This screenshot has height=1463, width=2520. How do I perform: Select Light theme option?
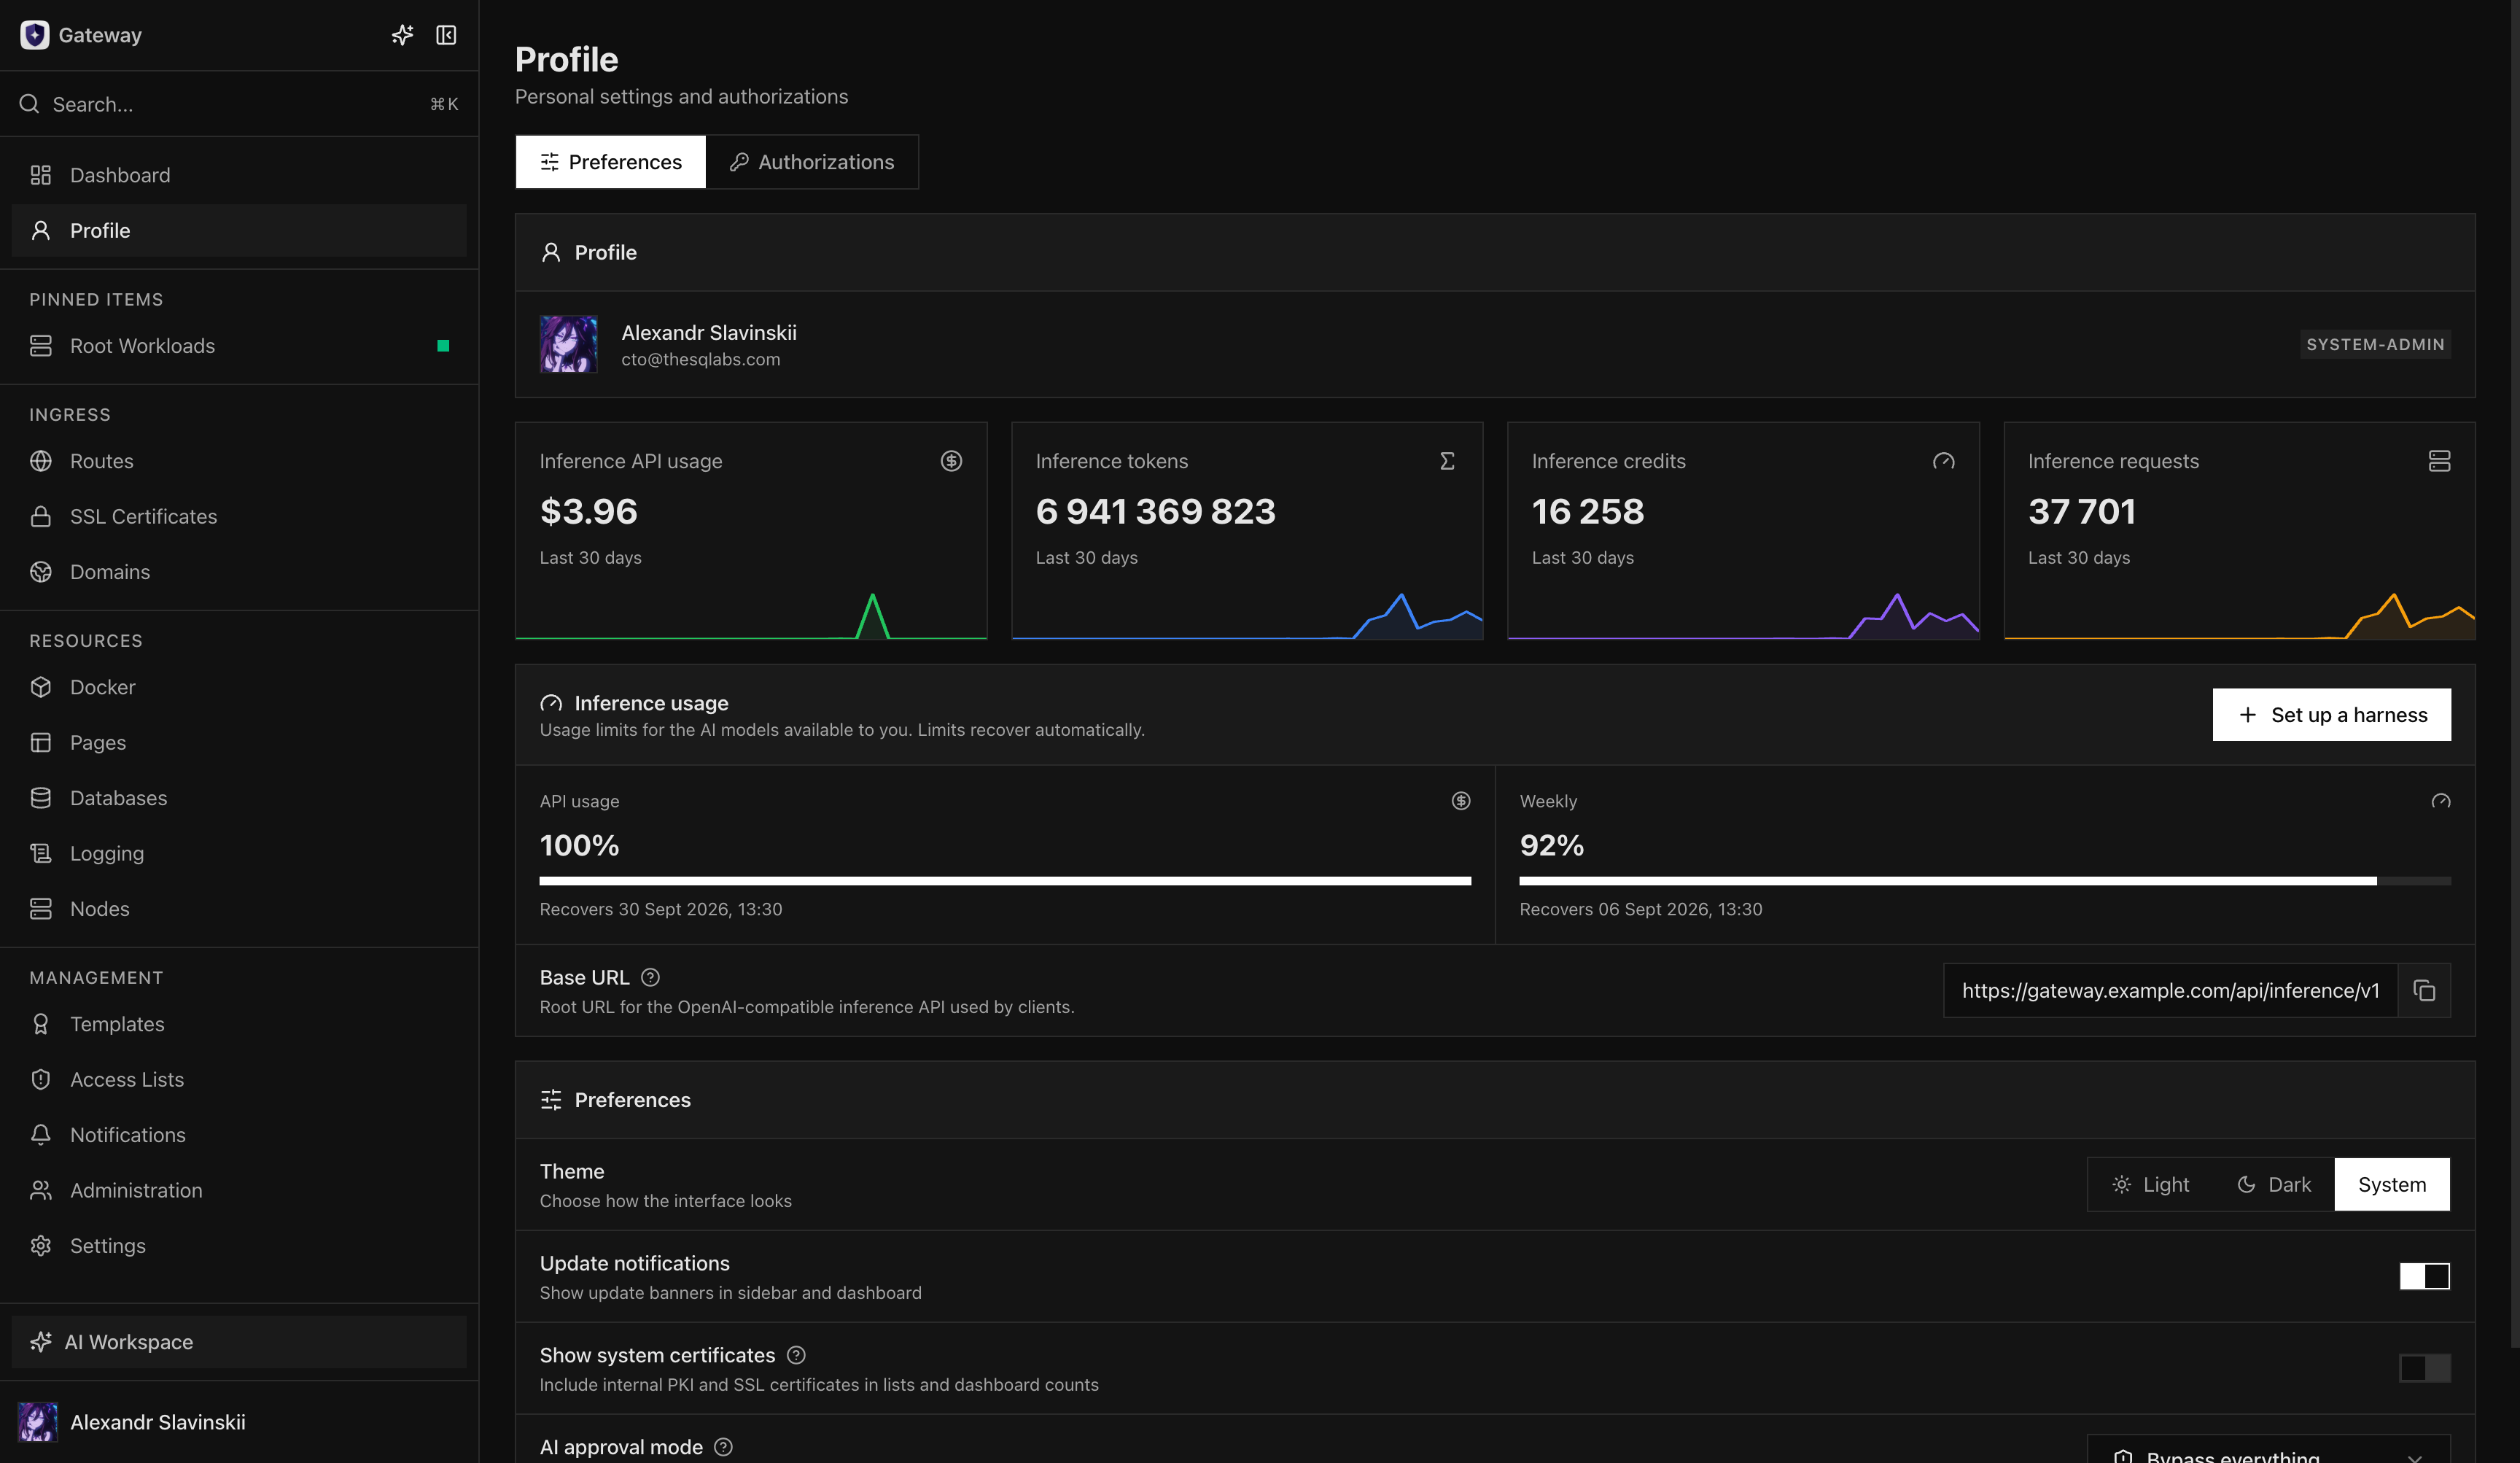point(2150,1184)
